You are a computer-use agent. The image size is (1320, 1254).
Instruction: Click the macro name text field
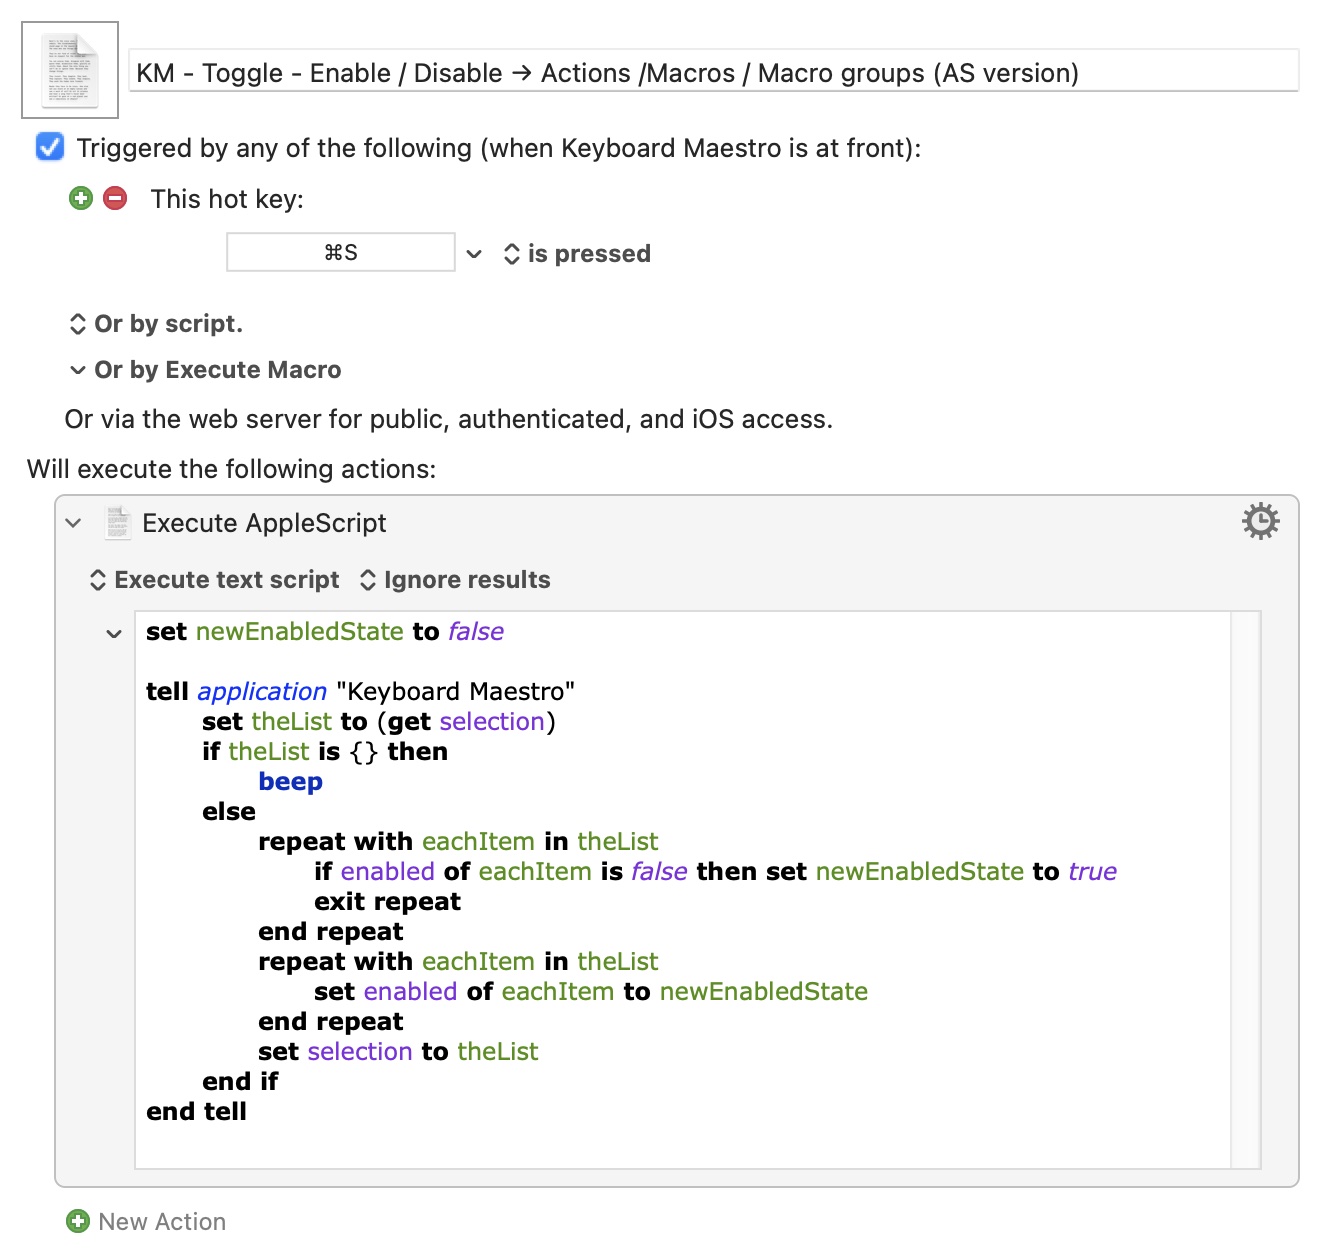(714, 73)
